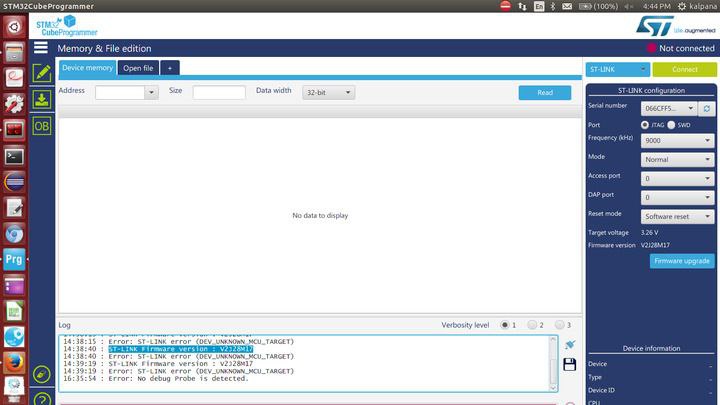This screenshot has width=720, height=405.
Task: Expand the DAP port dropdown
Action: point(677,197)
